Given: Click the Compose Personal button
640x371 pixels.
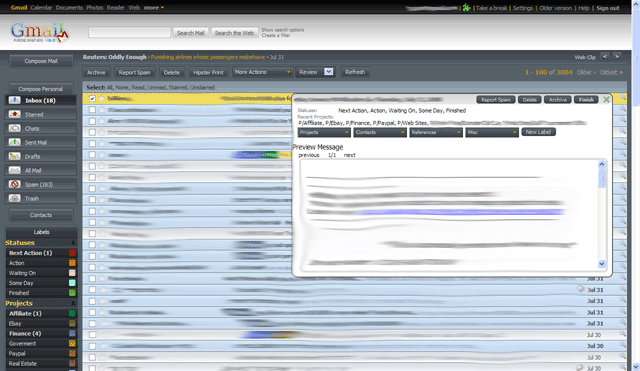Looking at the screenshot, I should coord(41,89).
